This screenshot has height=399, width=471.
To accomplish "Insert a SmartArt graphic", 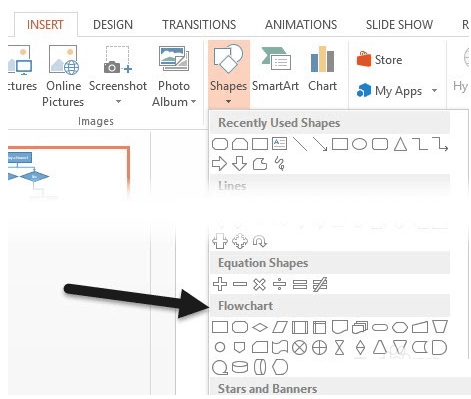I will pyautogui.click(x=275, y=69).
